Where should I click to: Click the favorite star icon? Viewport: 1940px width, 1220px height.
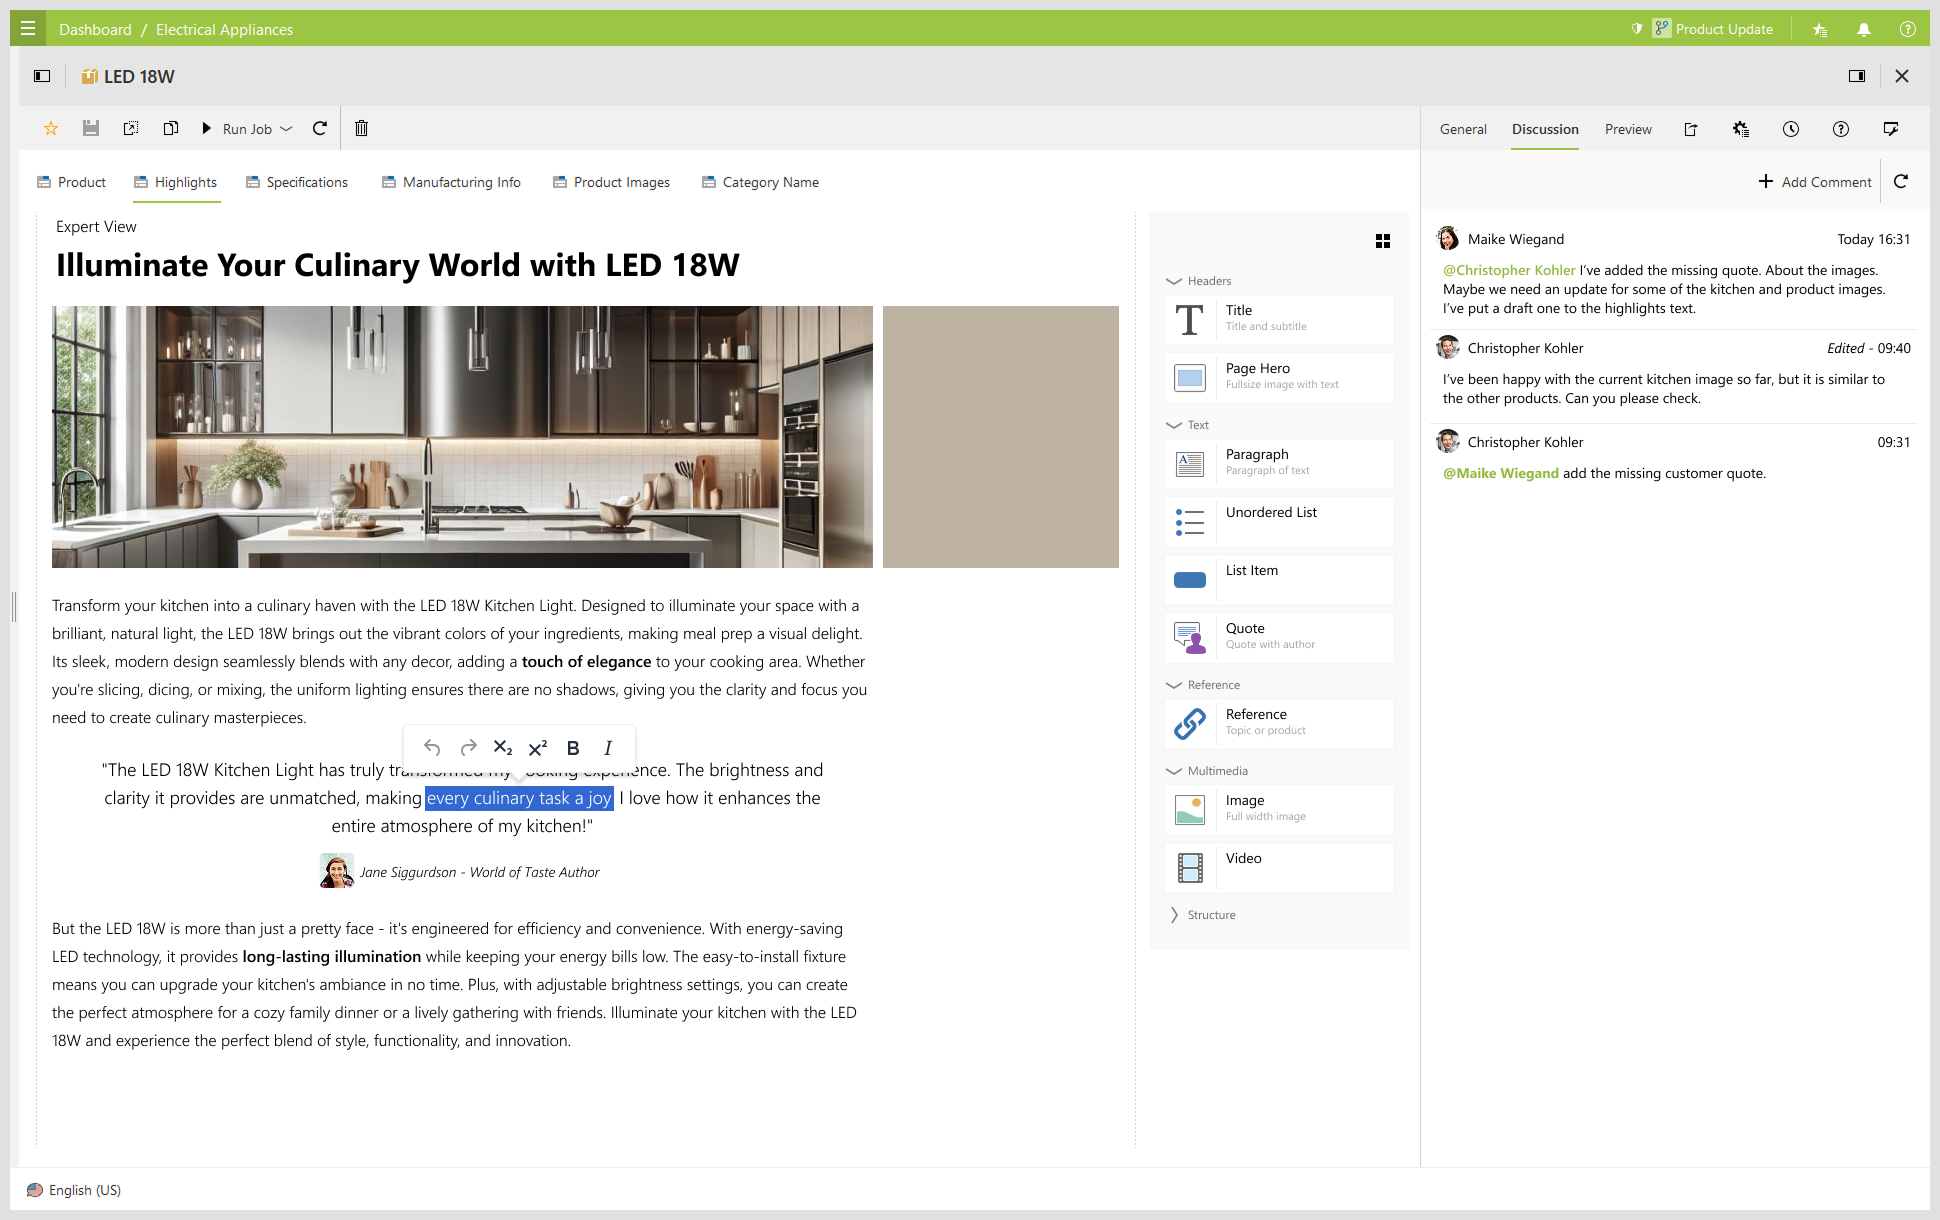51,128
